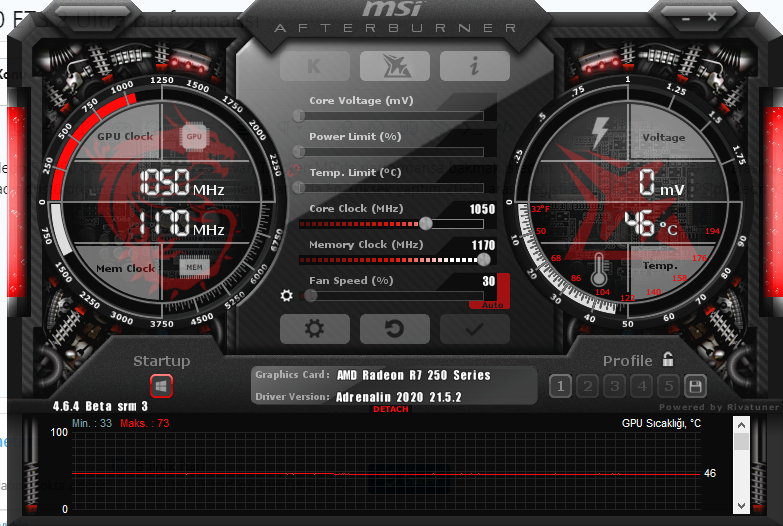Toggle link icon between power and temp limit
Image resolution: width=783 pixels, height=526 pixels.
click(293, 170)
